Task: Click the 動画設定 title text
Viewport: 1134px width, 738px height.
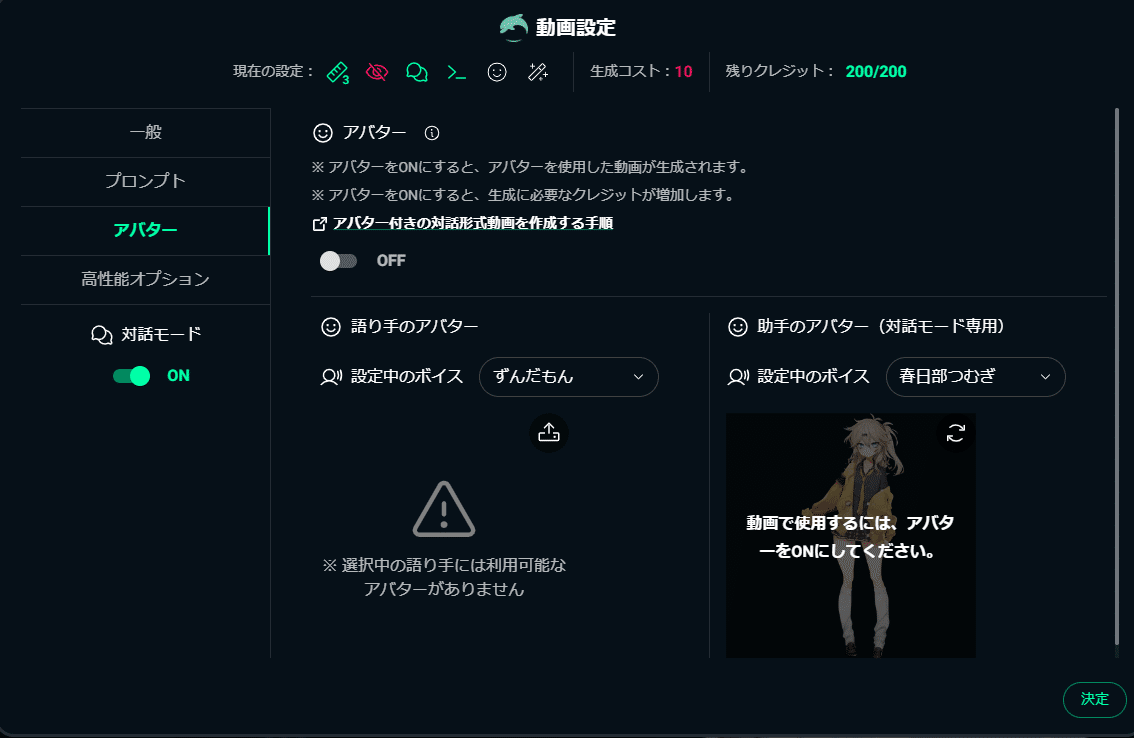Action: 576,27
